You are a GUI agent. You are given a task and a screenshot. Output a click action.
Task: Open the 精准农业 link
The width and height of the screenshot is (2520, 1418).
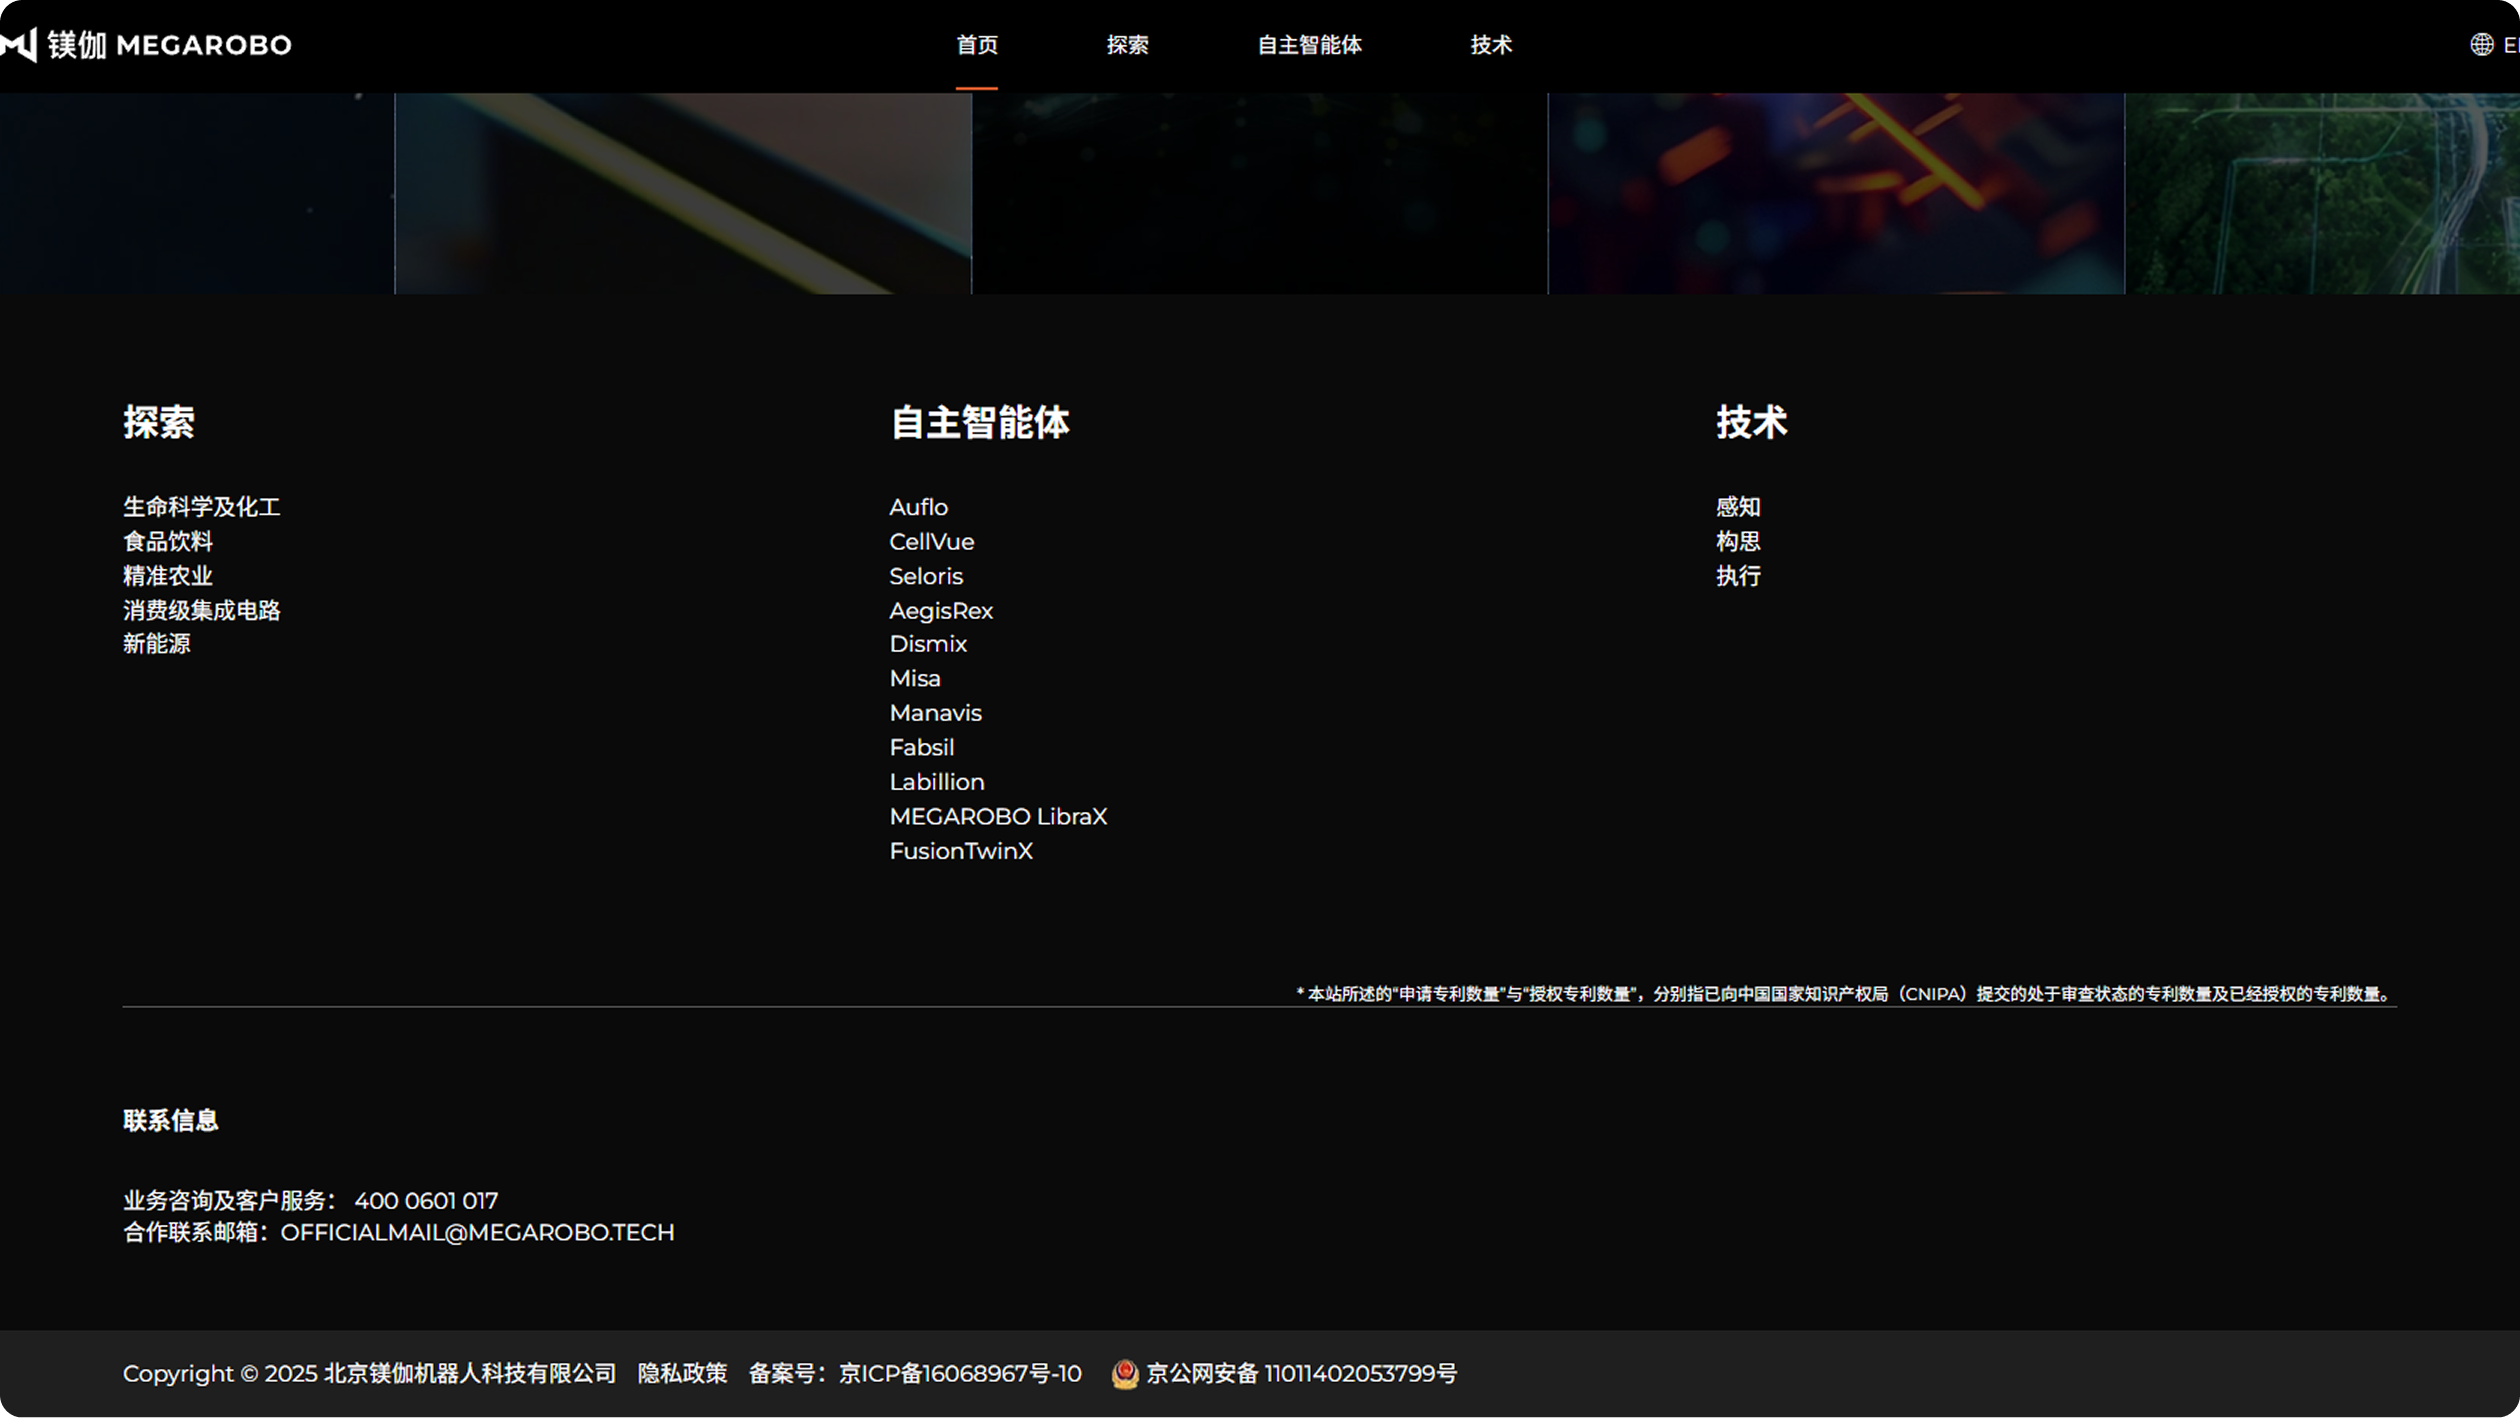166,576
